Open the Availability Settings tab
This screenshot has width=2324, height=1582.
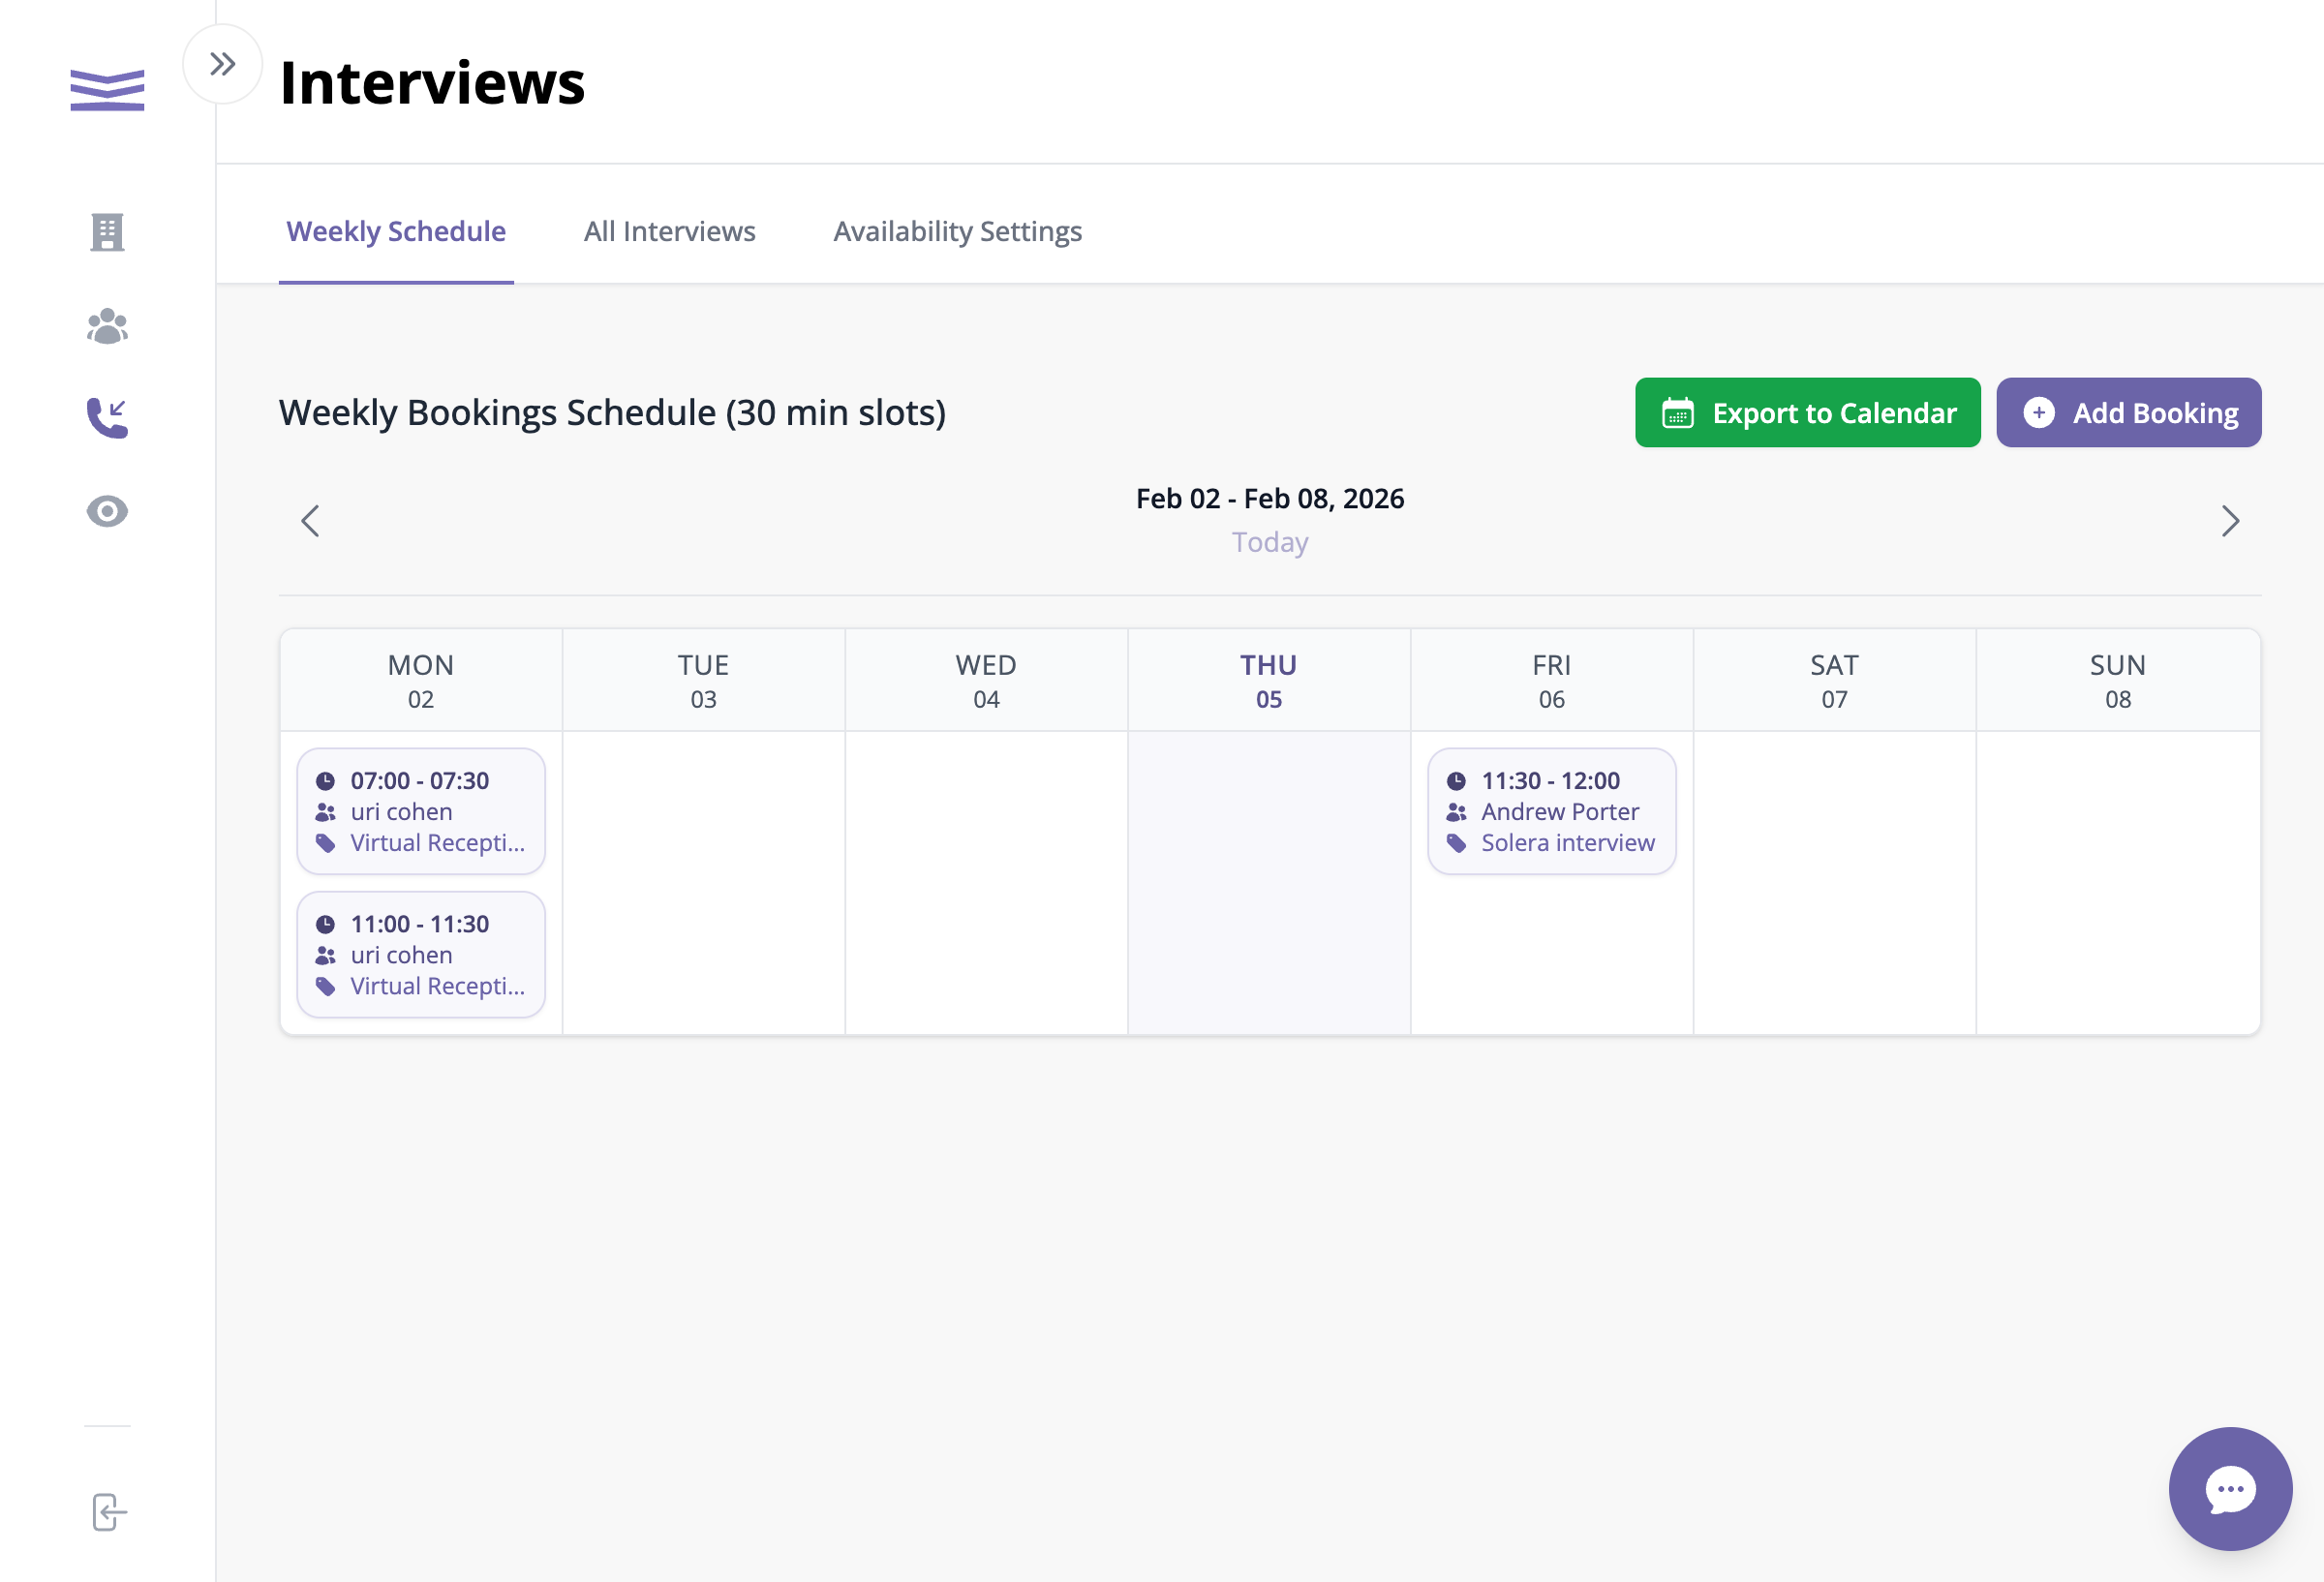[x=957, y=231]
